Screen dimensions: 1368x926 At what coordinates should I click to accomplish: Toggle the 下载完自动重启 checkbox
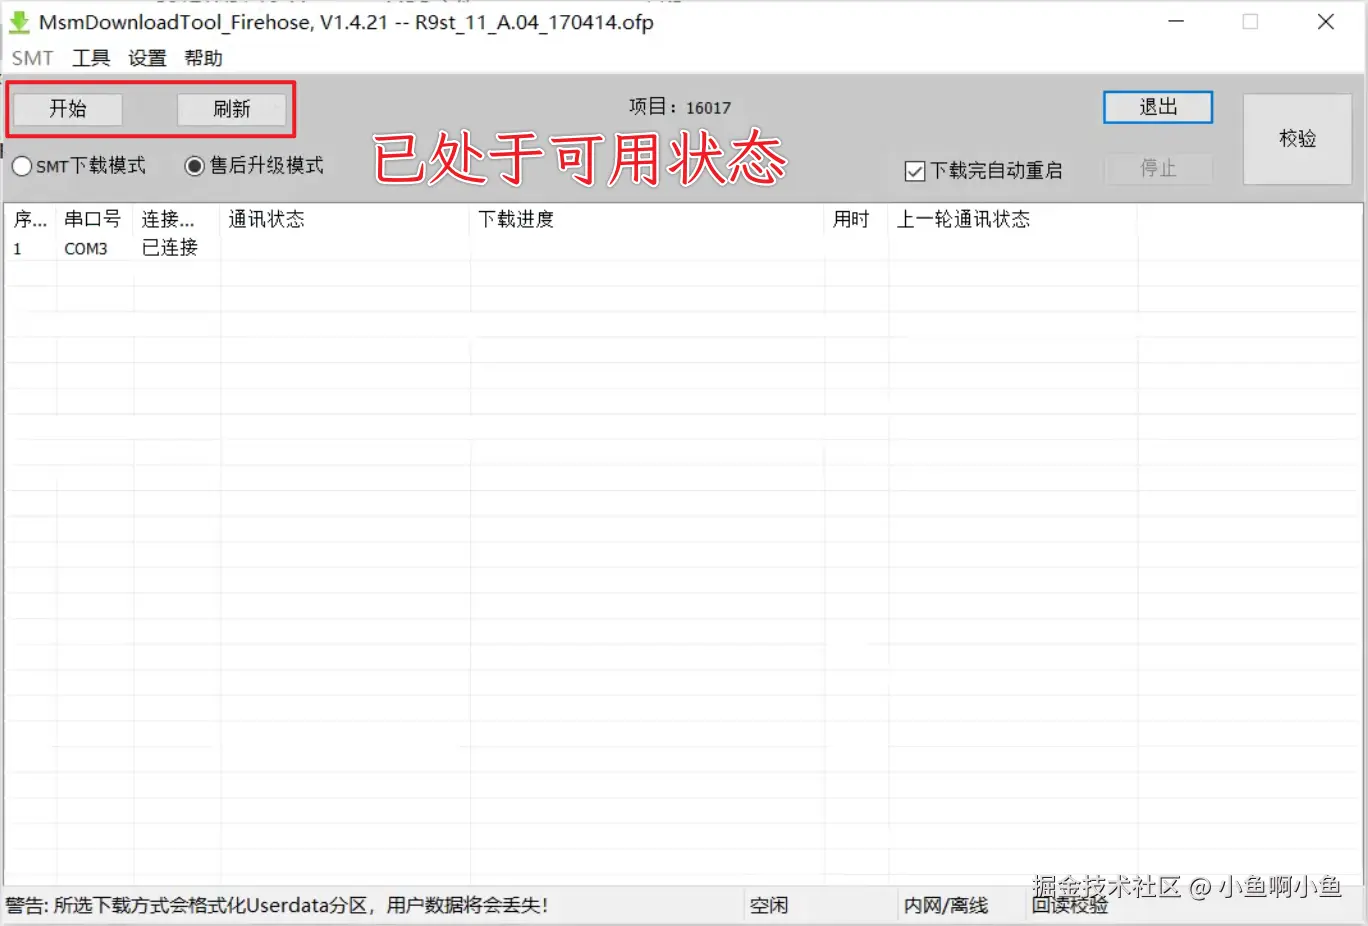click(x=983, y=171)
